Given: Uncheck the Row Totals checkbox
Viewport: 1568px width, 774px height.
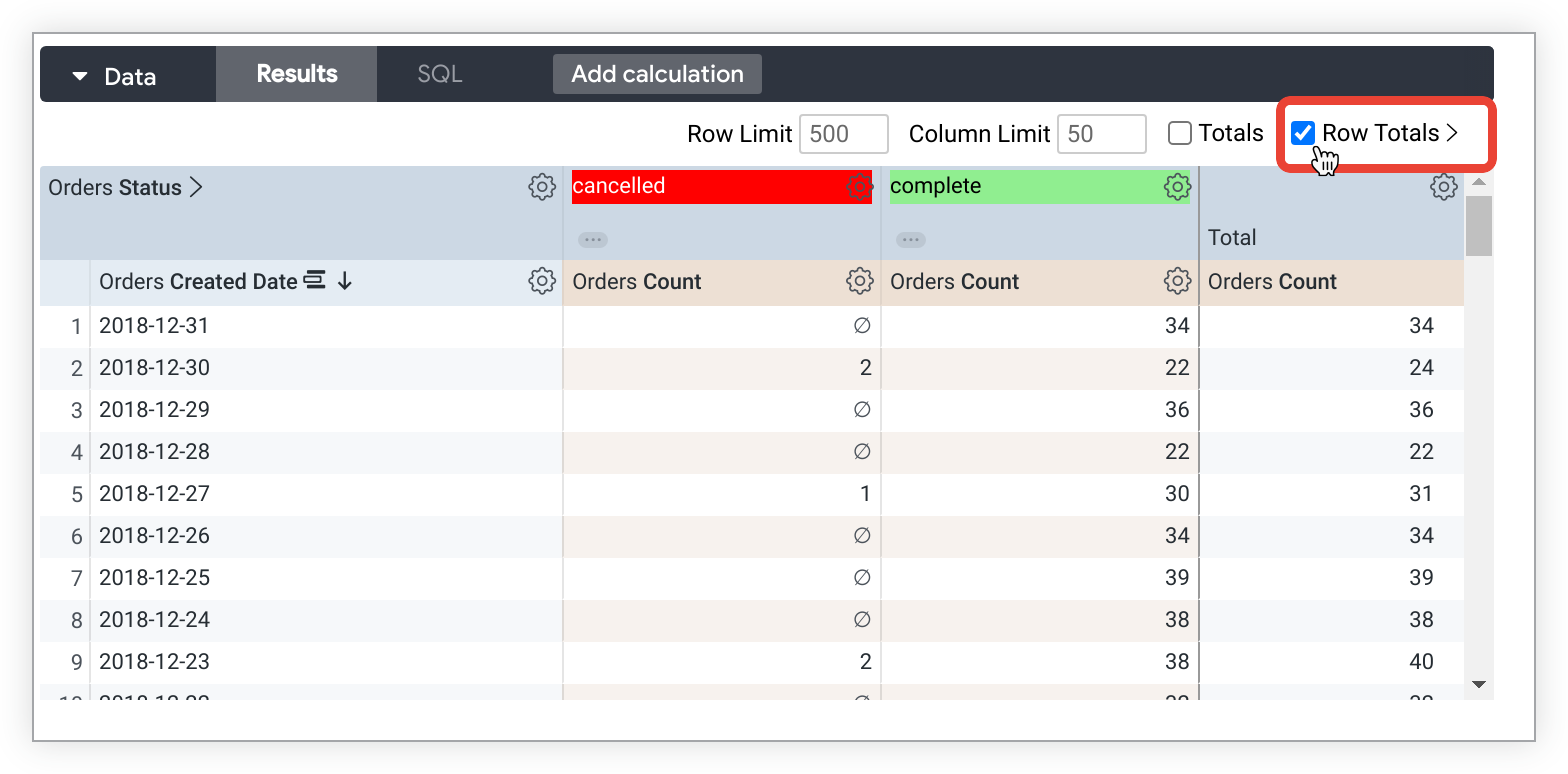Looking at the screenshot, I should pyautogui.click(x=1302, y=134).
